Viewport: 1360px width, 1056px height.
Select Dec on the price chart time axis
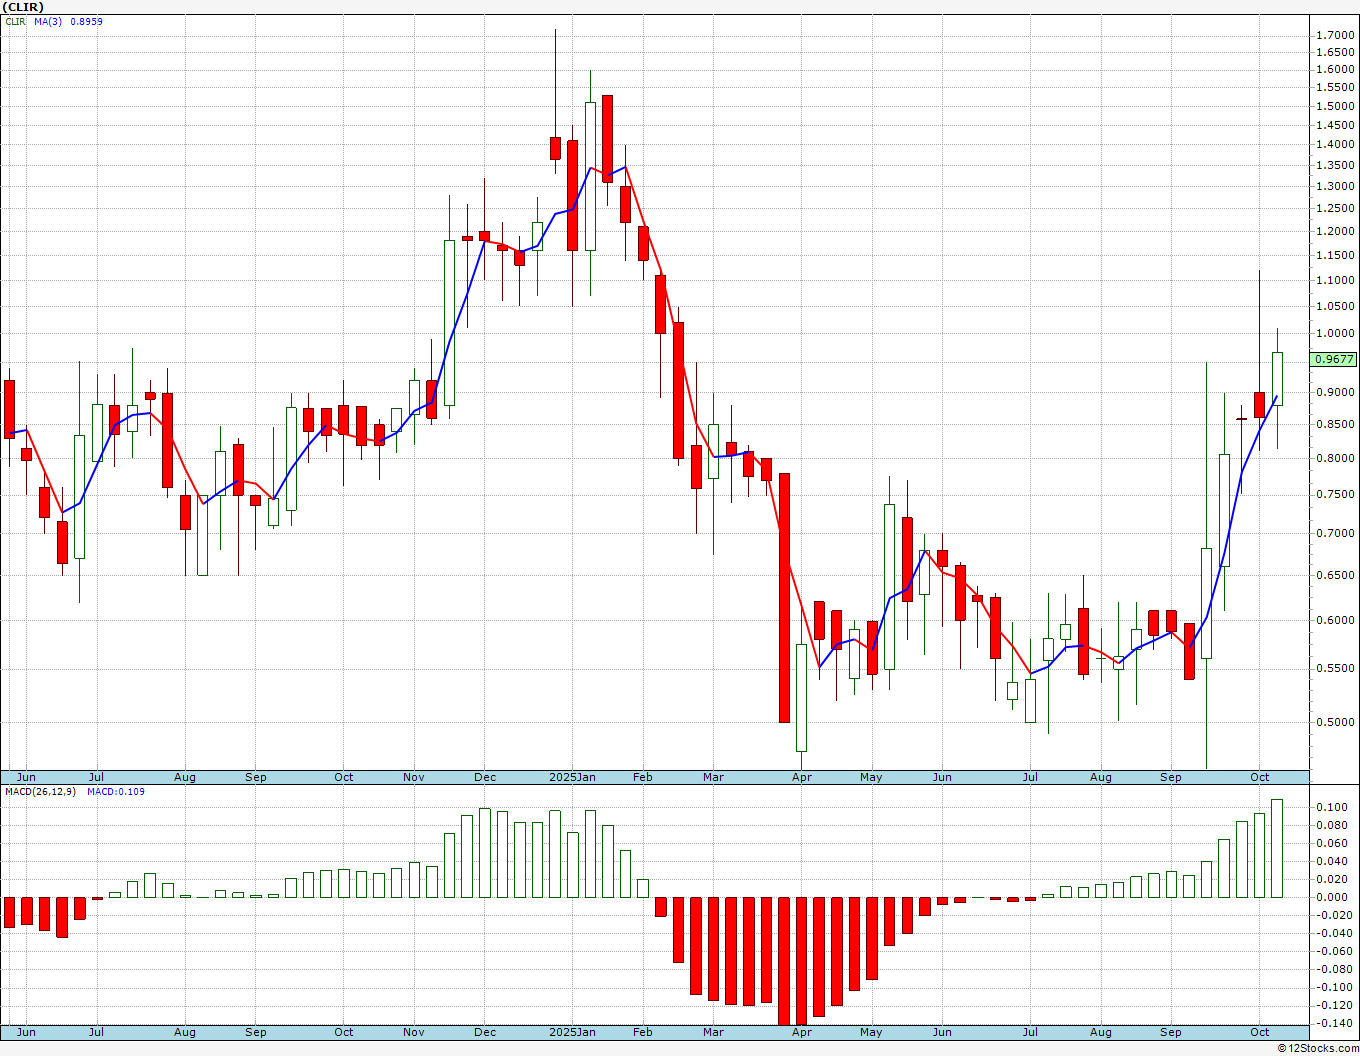click(x=485, y=777)
